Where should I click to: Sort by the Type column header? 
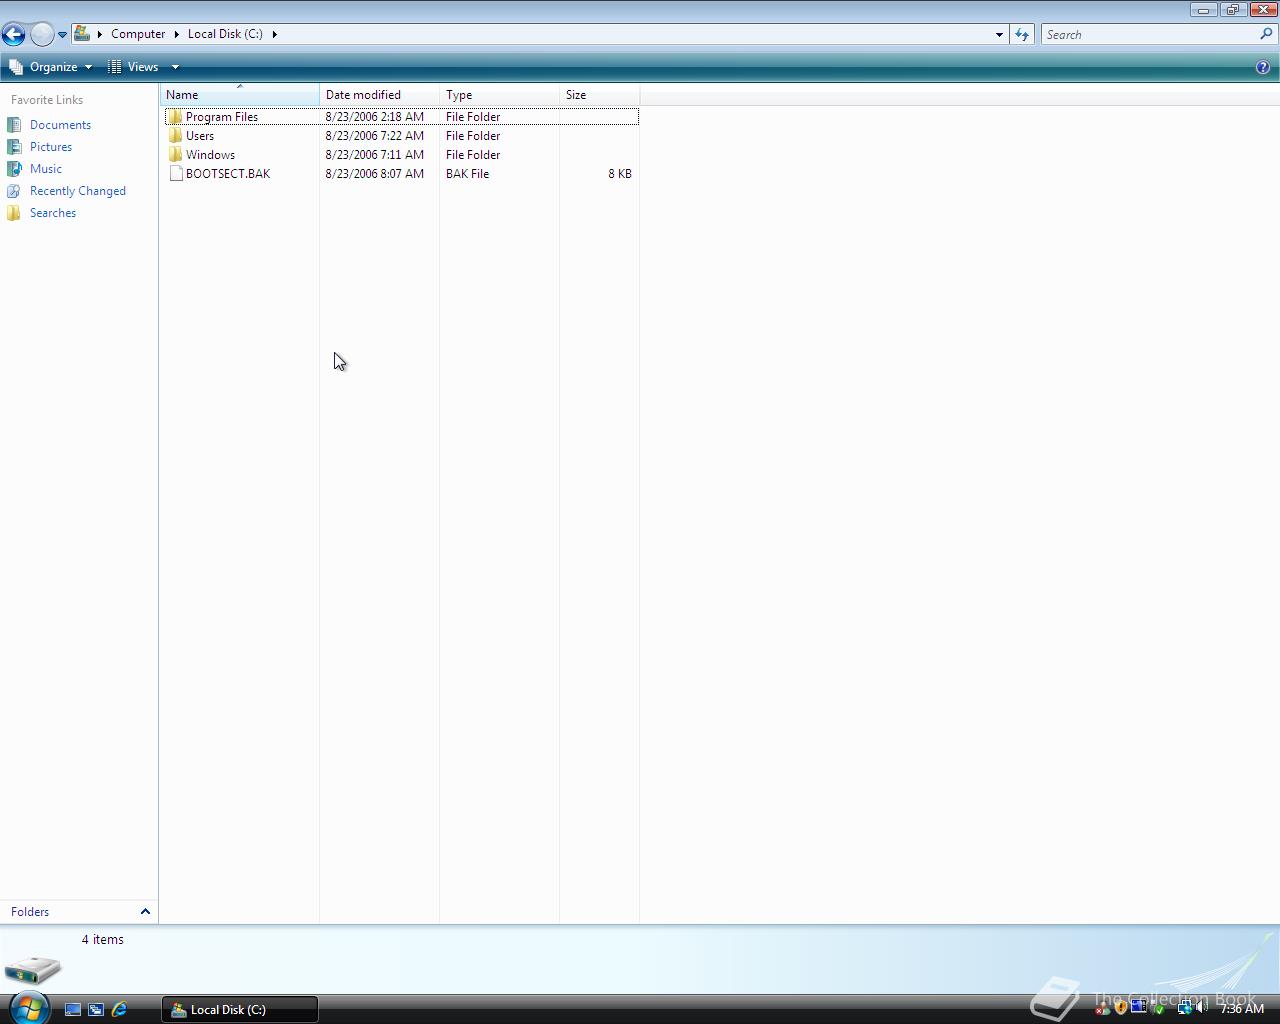(x=499, y=95)
